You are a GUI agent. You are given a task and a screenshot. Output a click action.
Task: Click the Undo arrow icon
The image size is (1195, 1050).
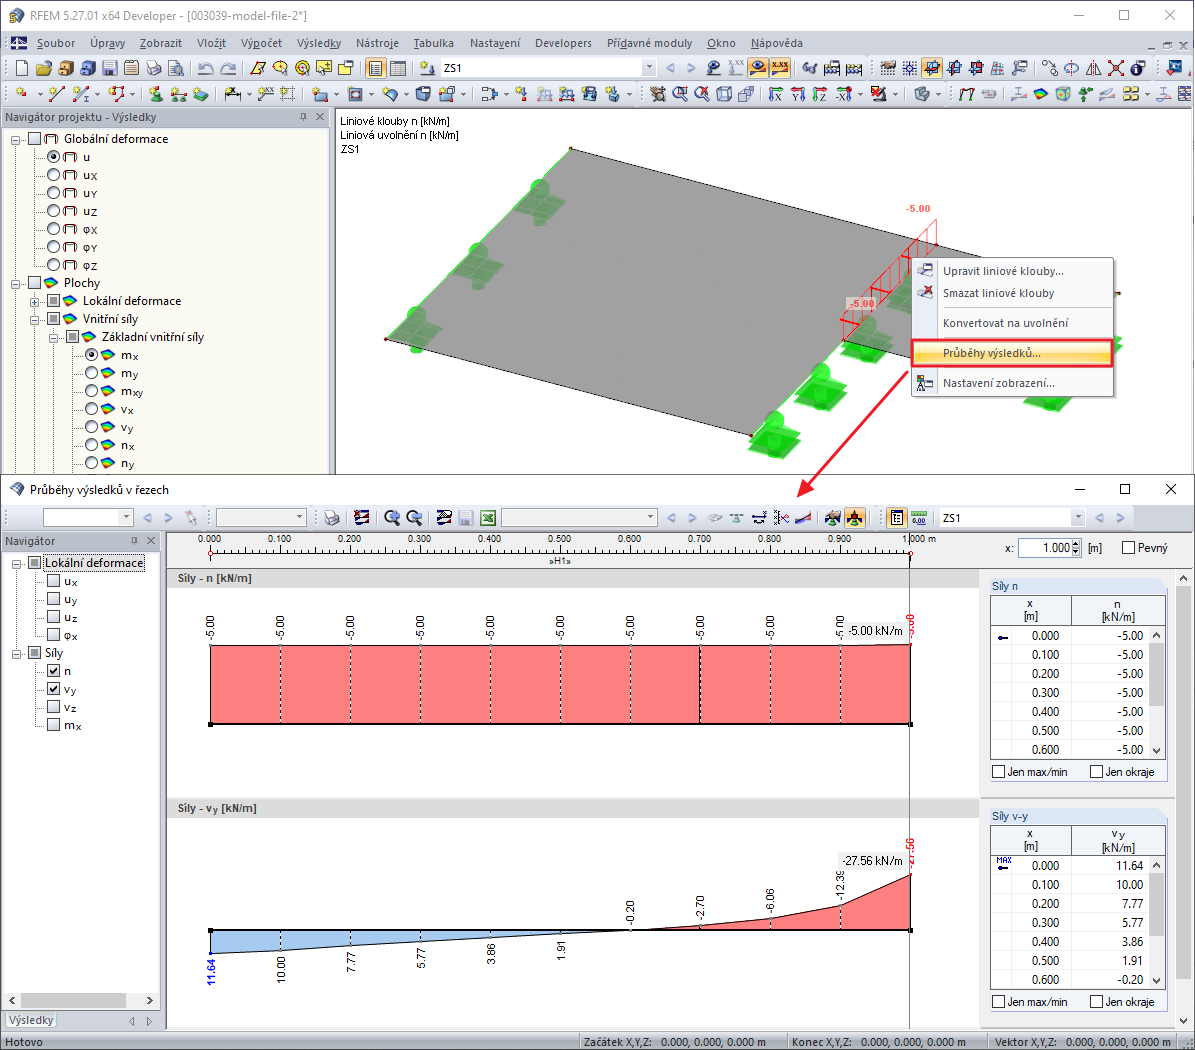pos(205,69)
